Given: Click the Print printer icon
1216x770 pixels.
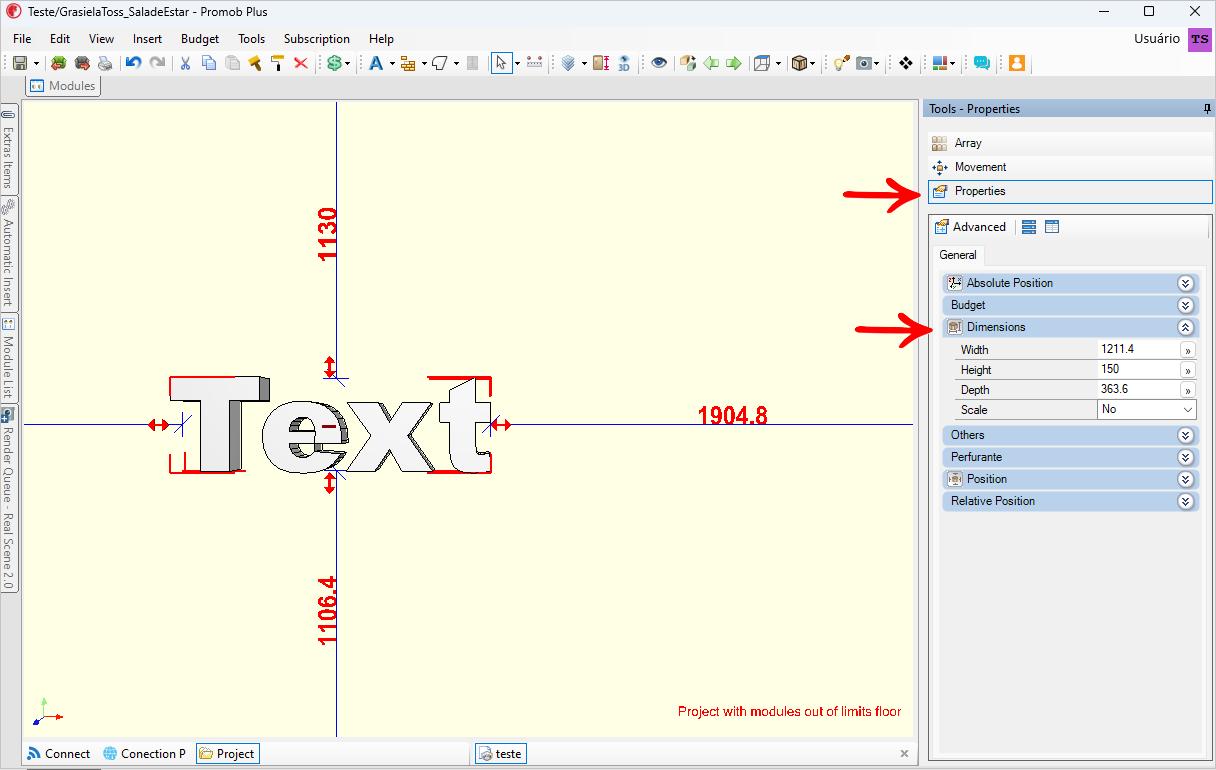Looking at the screenshot, I should [x=105, y=63].
